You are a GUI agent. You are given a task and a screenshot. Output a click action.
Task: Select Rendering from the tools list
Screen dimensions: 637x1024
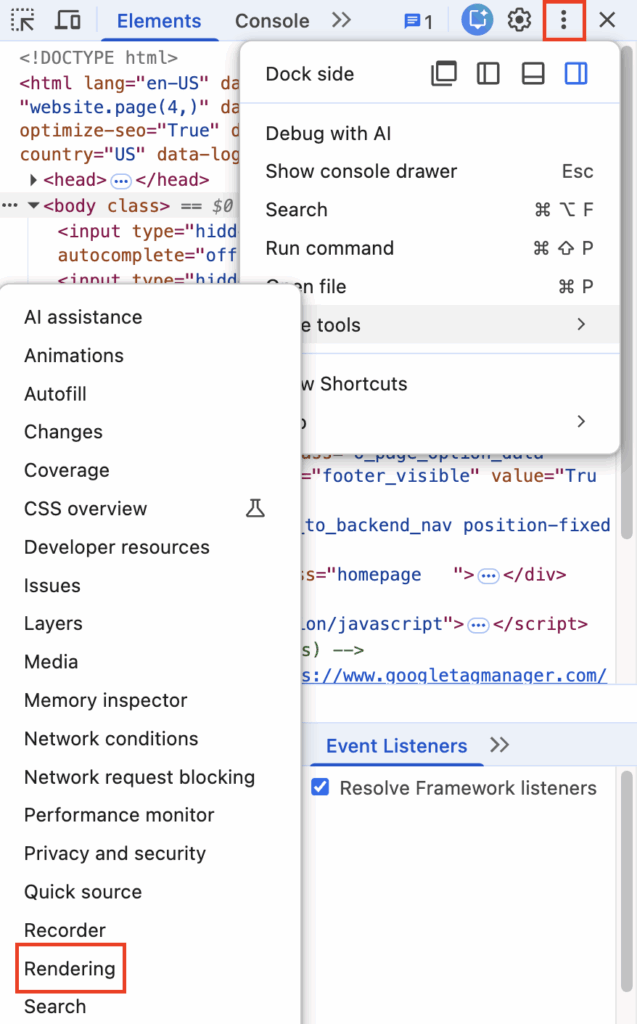point(70,968)
